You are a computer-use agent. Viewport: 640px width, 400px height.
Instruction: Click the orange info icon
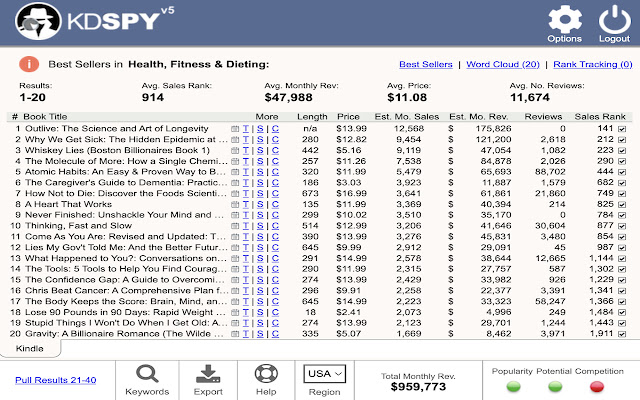29,64
